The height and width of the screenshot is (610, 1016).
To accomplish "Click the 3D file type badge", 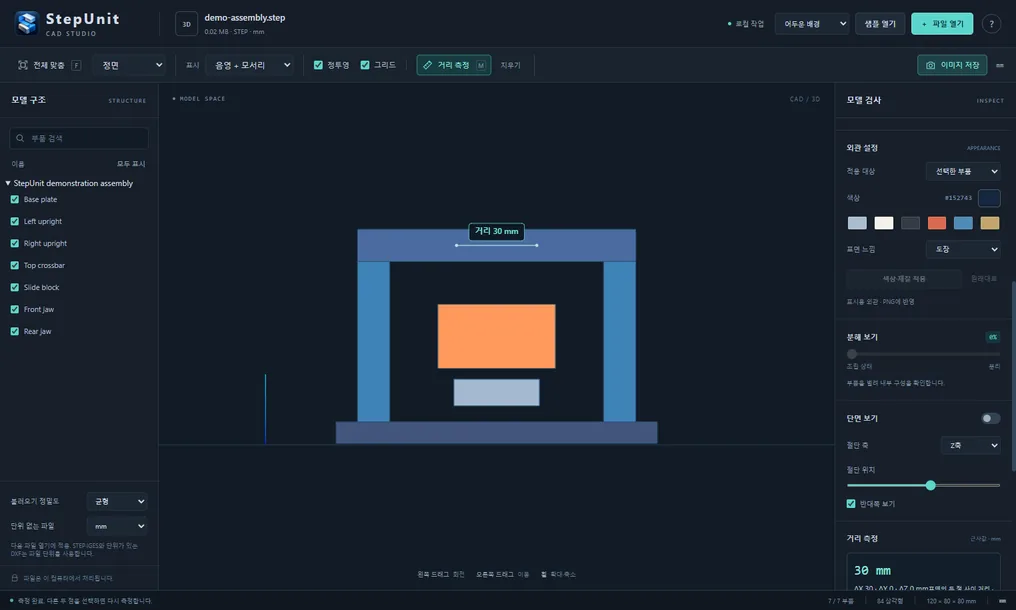I will [187, 24].
